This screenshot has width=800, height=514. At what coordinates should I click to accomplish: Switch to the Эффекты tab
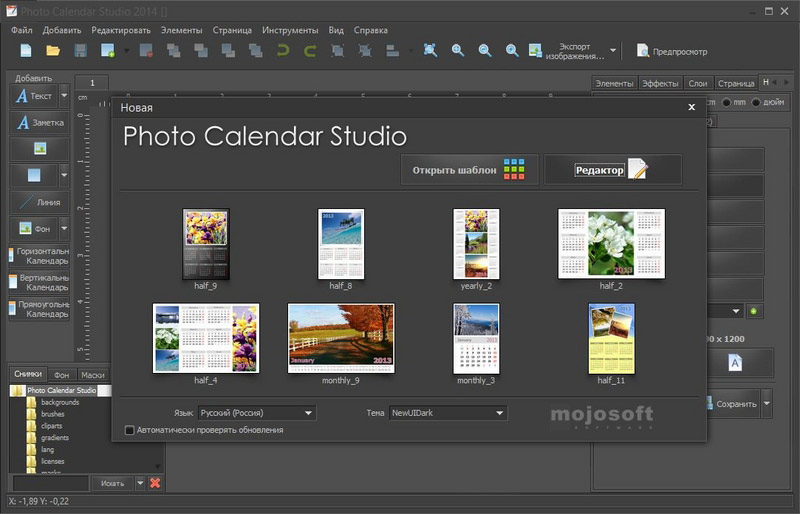[x=660, y=83]
